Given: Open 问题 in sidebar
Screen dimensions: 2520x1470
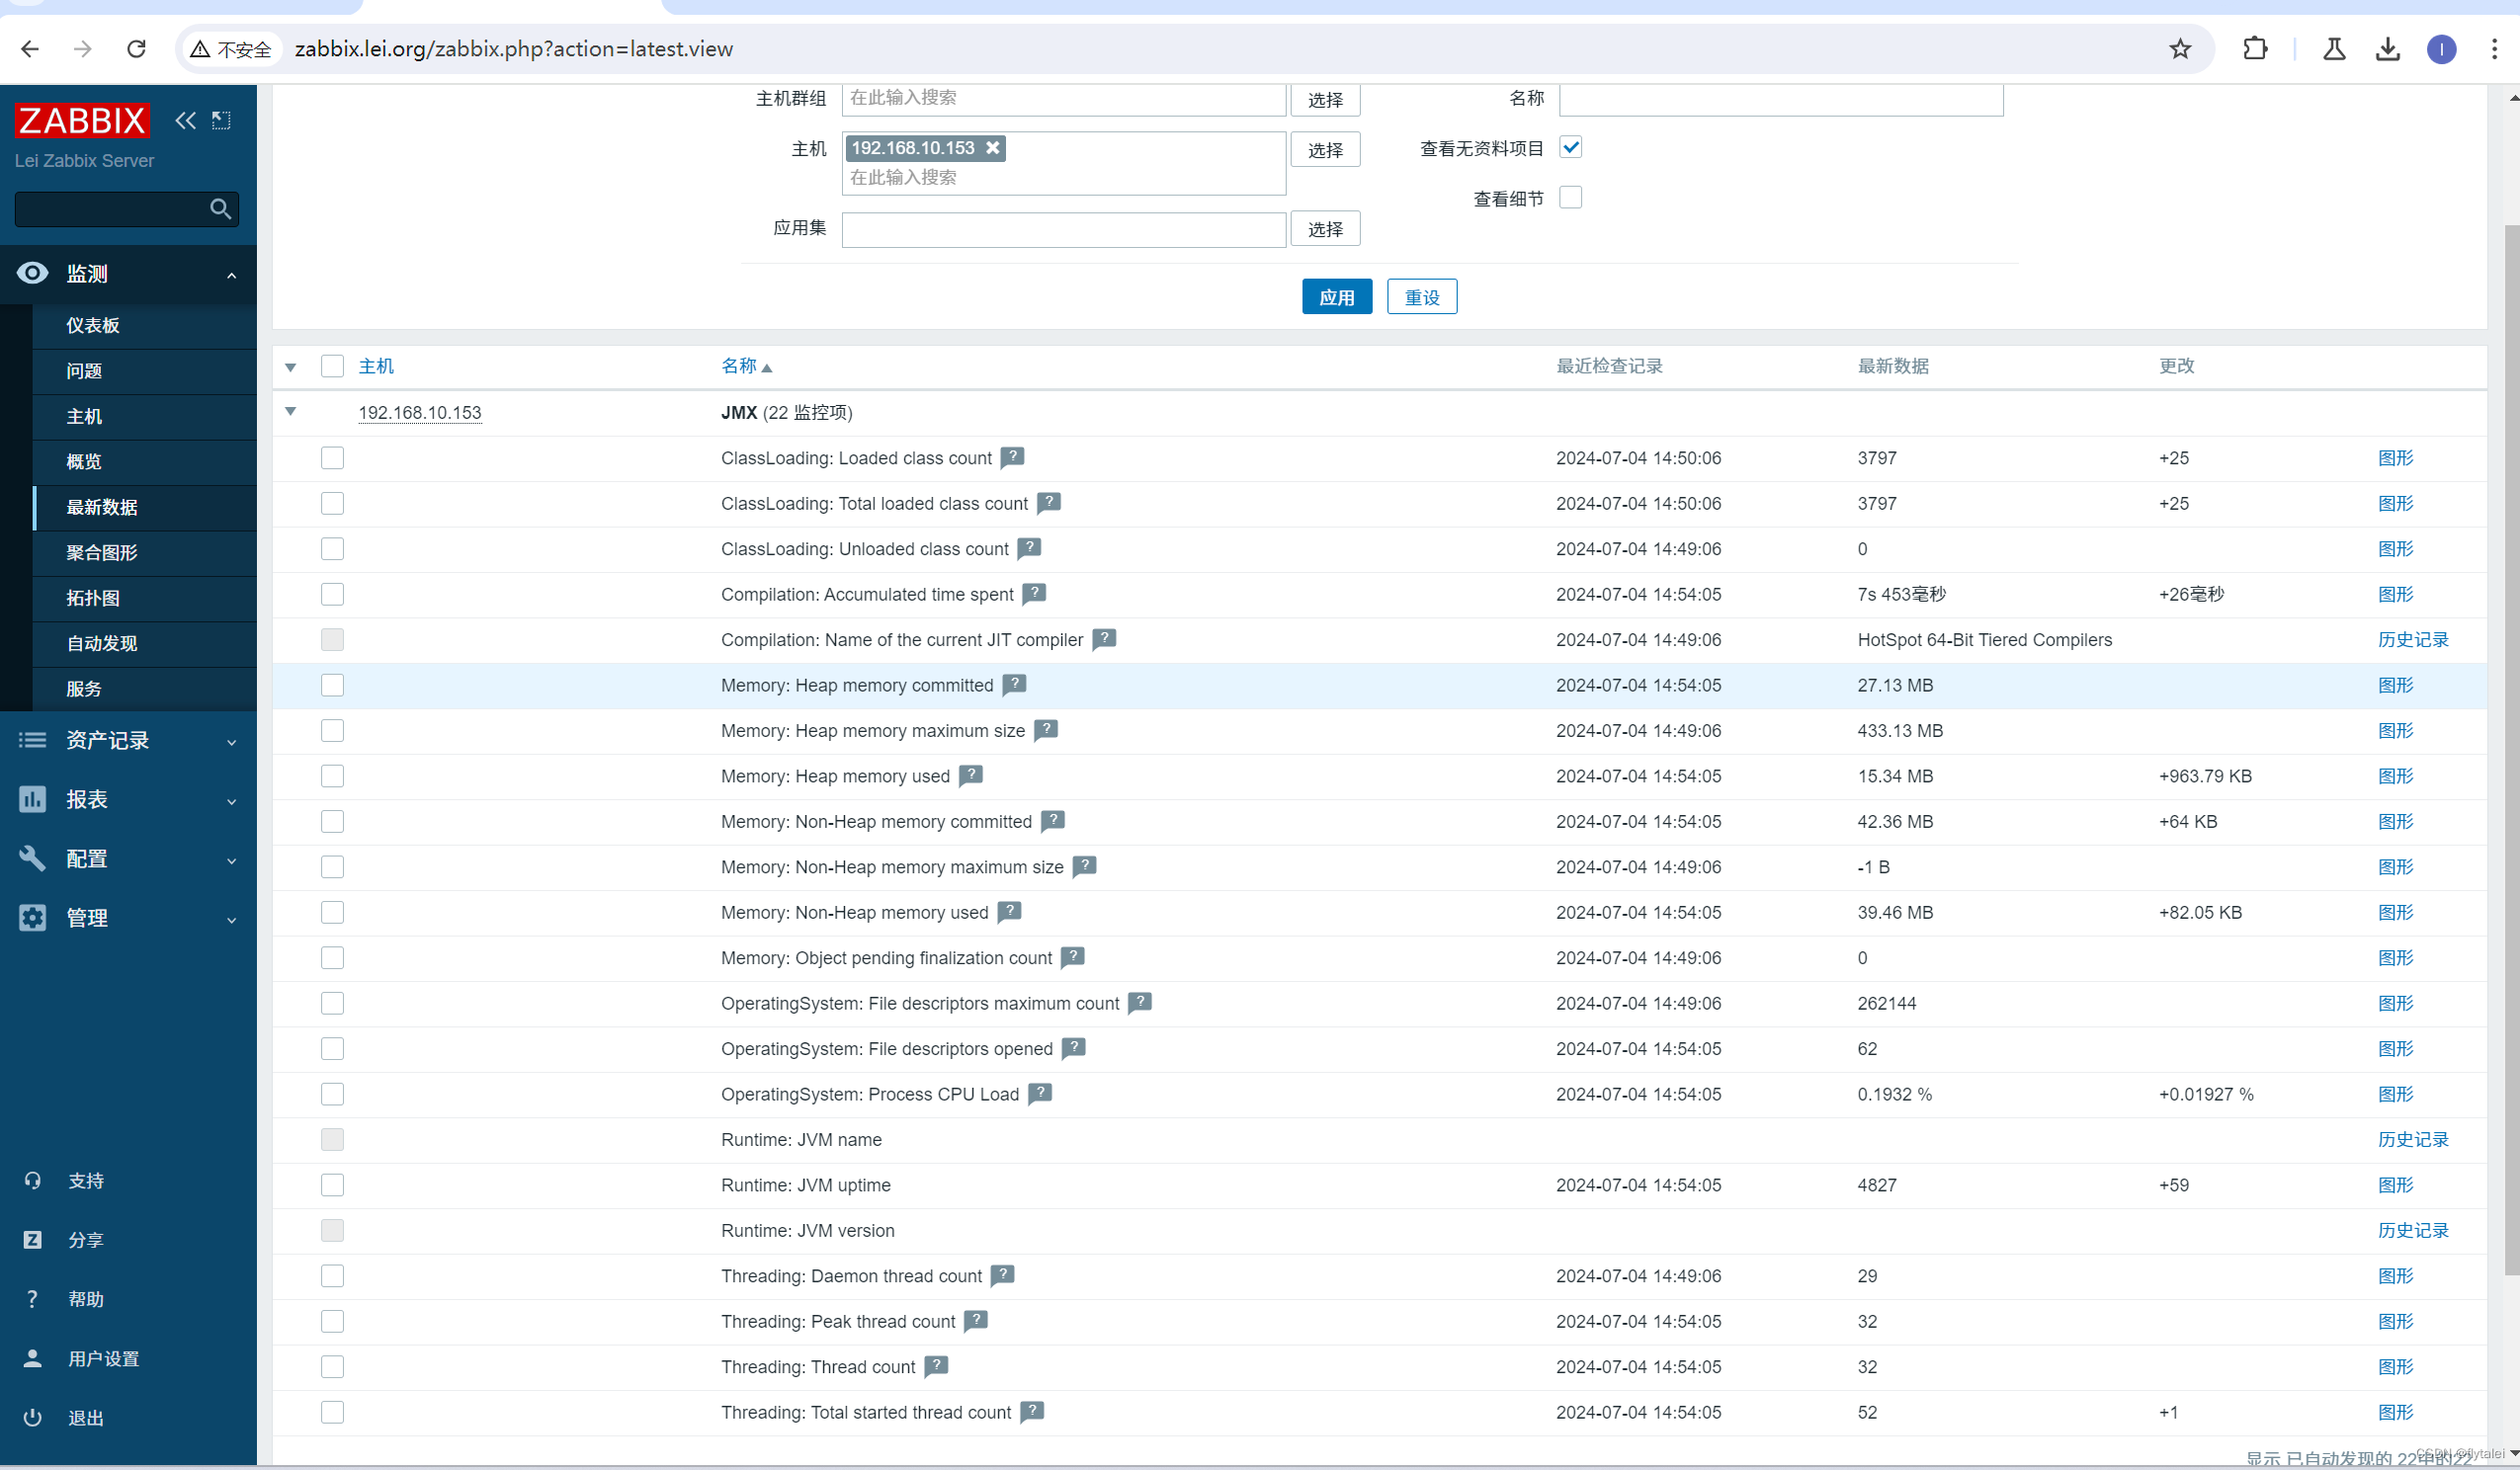Looking at the screenshot, I should pos(144,371).
